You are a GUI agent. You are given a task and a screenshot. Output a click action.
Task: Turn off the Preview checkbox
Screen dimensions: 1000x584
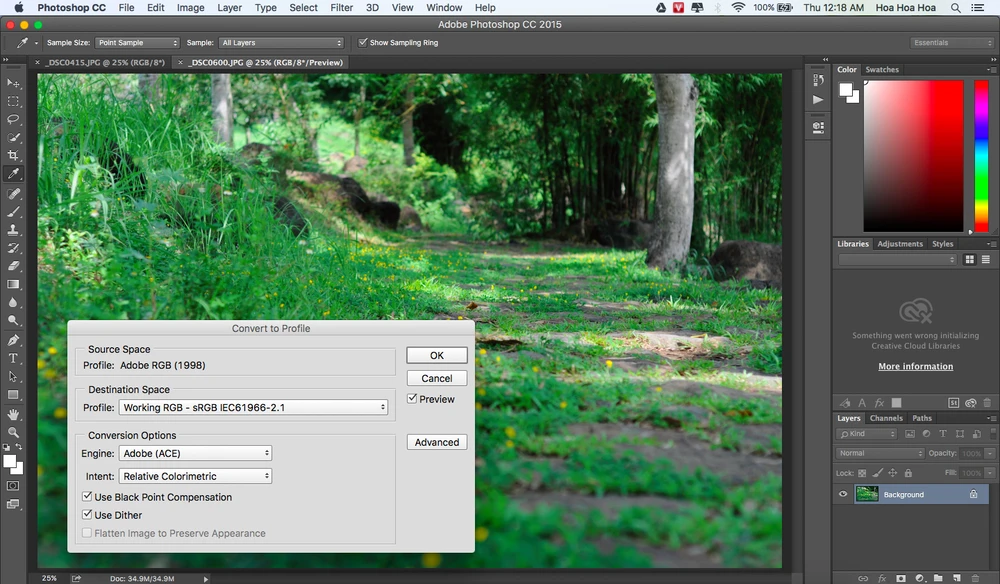click(413, 399)
